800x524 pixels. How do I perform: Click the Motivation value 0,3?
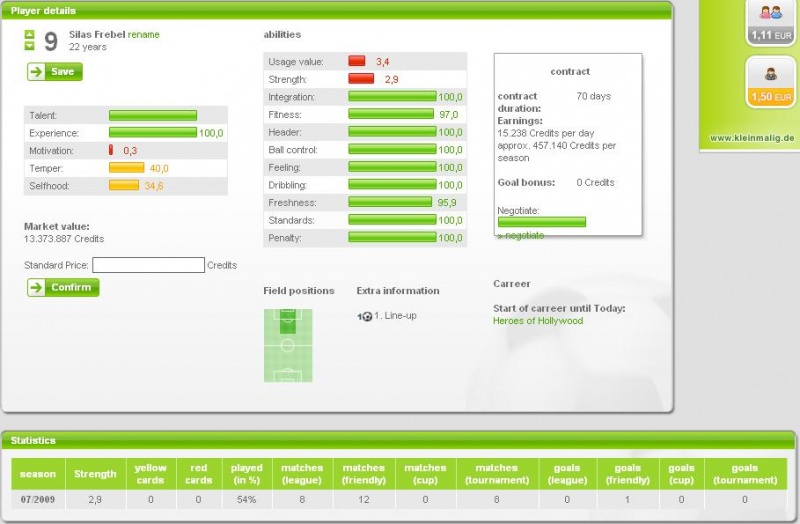[x=130, y=151]
